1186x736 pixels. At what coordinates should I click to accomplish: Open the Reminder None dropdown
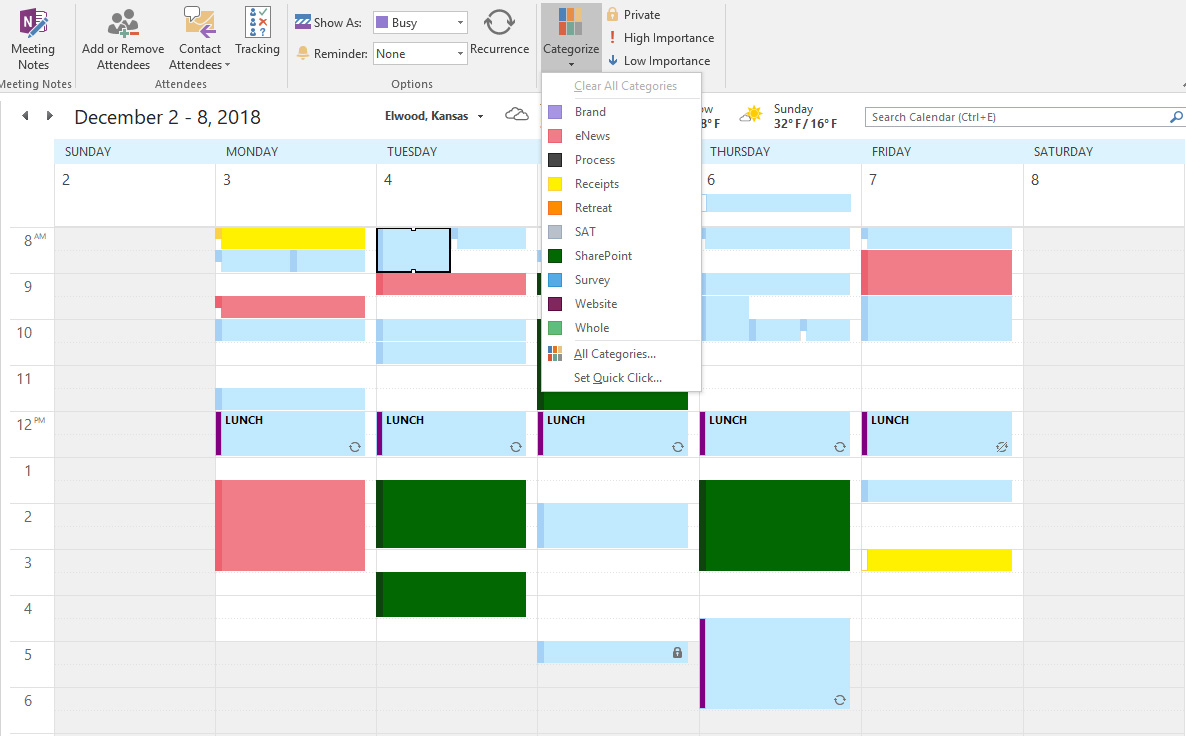pos(460,54)
